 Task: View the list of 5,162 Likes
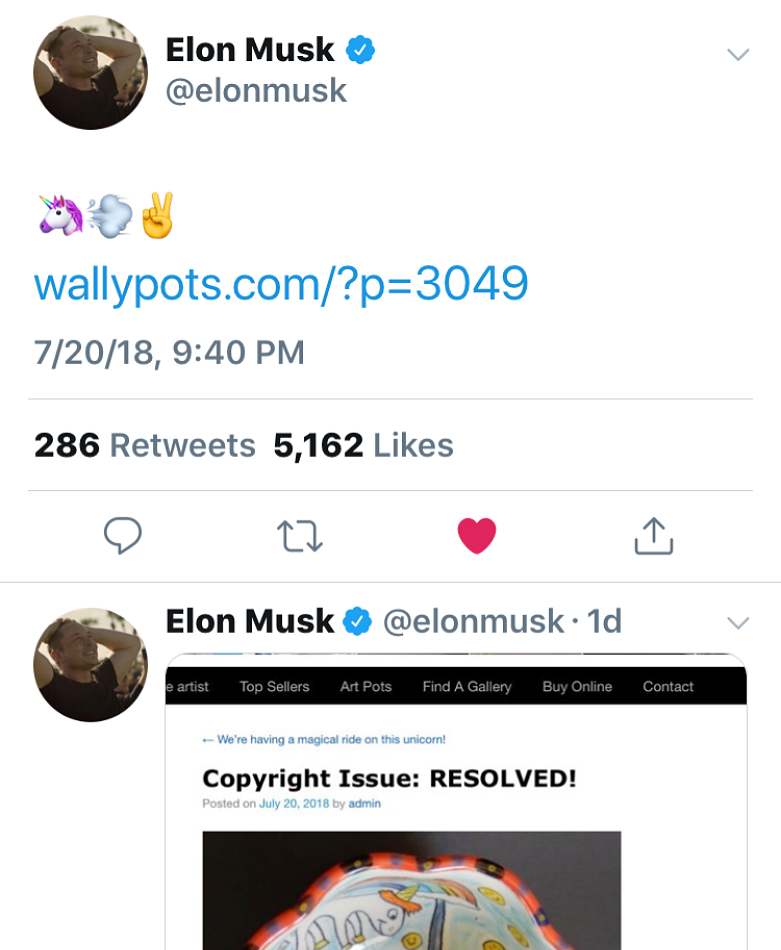pyautogui.click(x=363, y=445)
